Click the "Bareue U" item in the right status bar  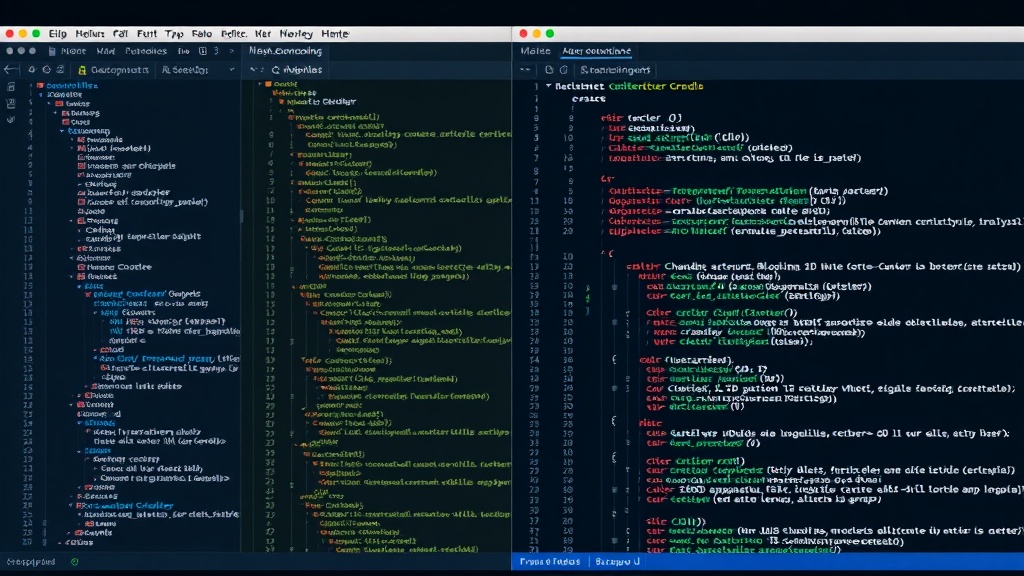click(617, 562)
